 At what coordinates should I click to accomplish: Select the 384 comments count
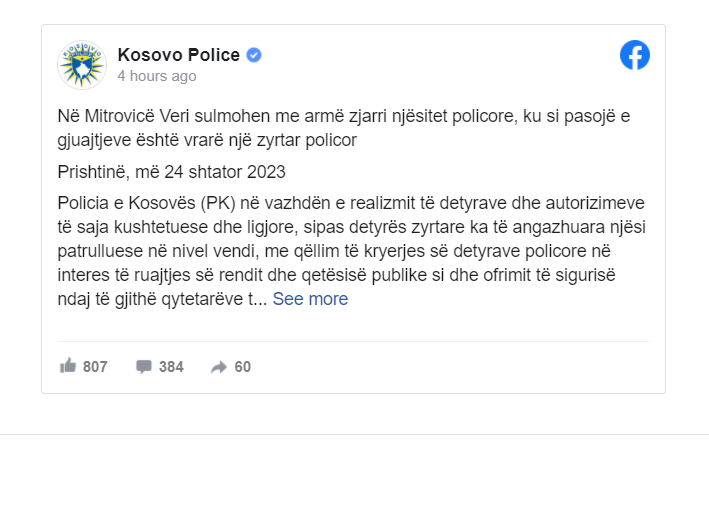tap(171, 367)
